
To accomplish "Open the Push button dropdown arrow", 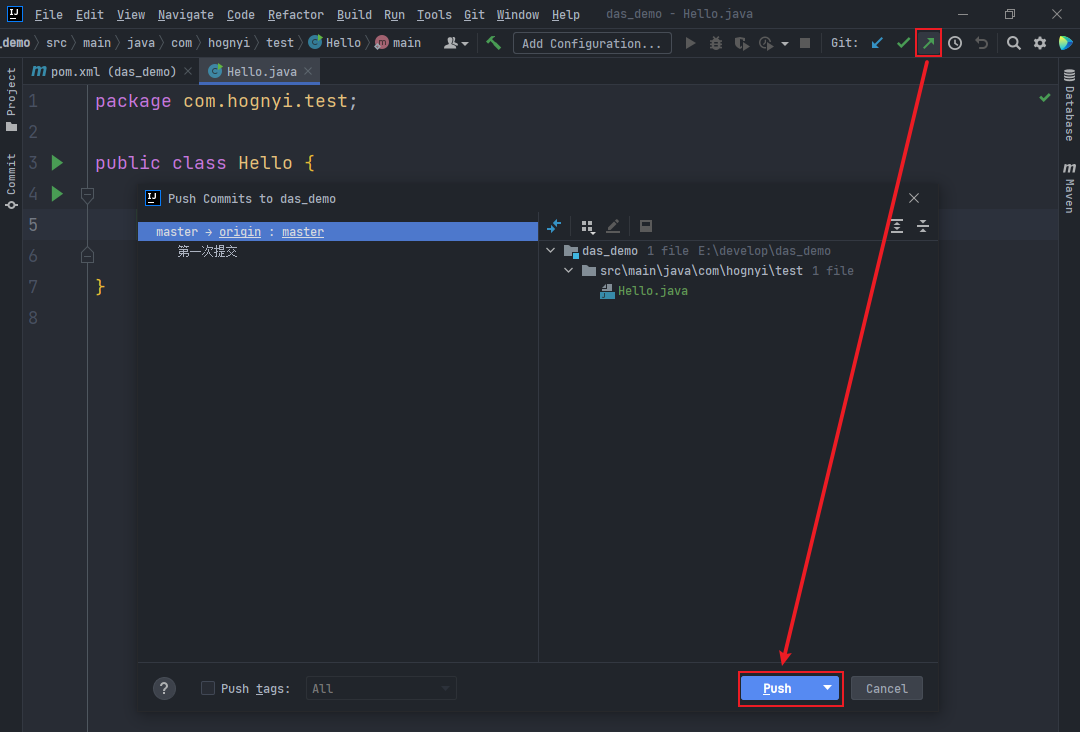I will 827,688.
